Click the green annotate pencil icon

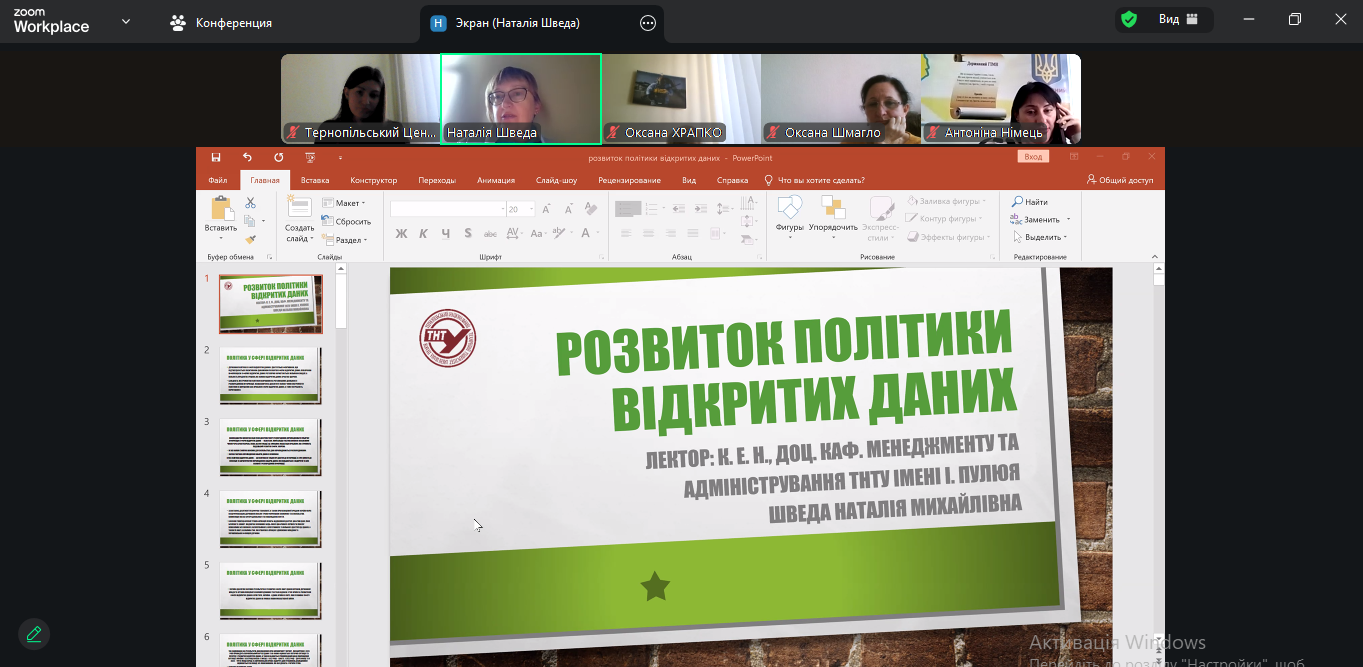tap(34, 633)
